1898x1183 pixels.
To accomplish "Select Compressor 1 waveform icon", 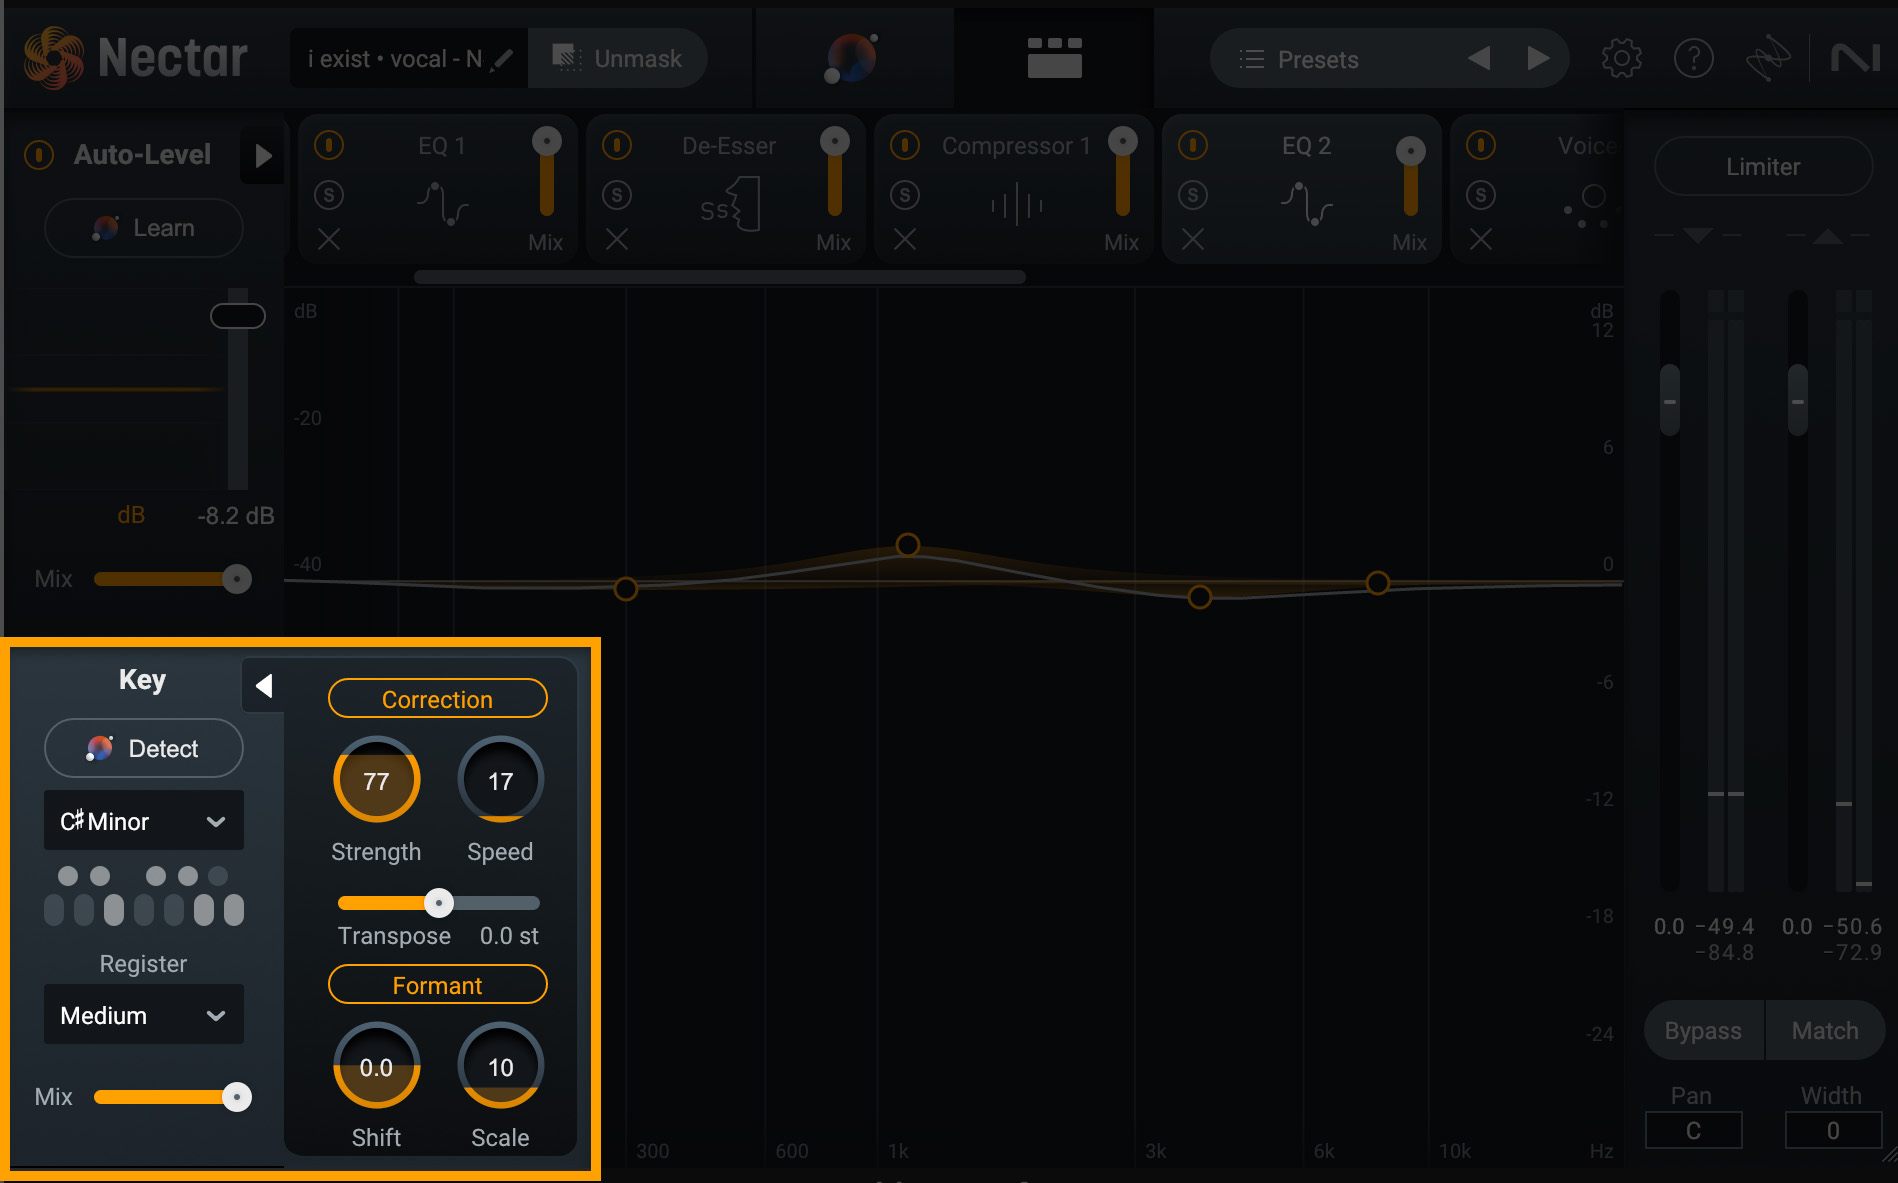I will [x=1017, y=204].
